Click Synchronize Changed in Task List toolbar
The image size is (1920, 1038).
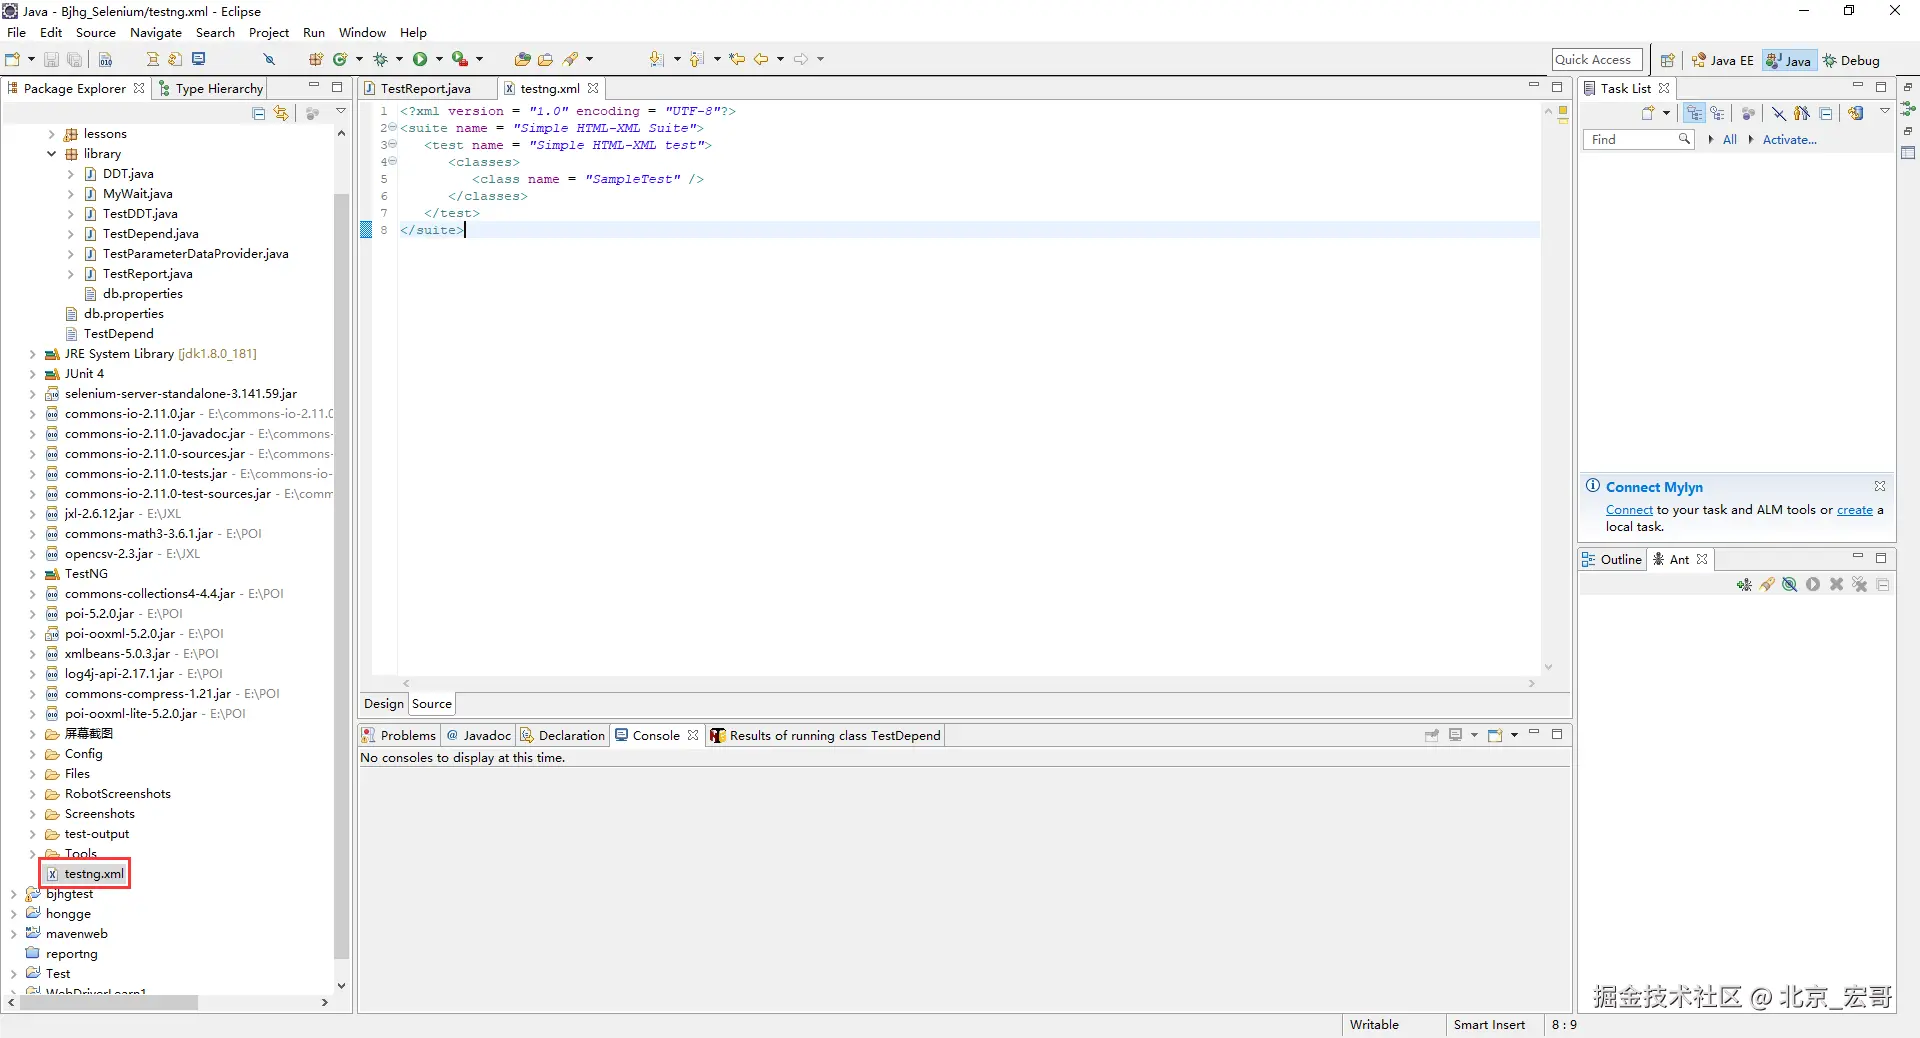[1856, 113]
